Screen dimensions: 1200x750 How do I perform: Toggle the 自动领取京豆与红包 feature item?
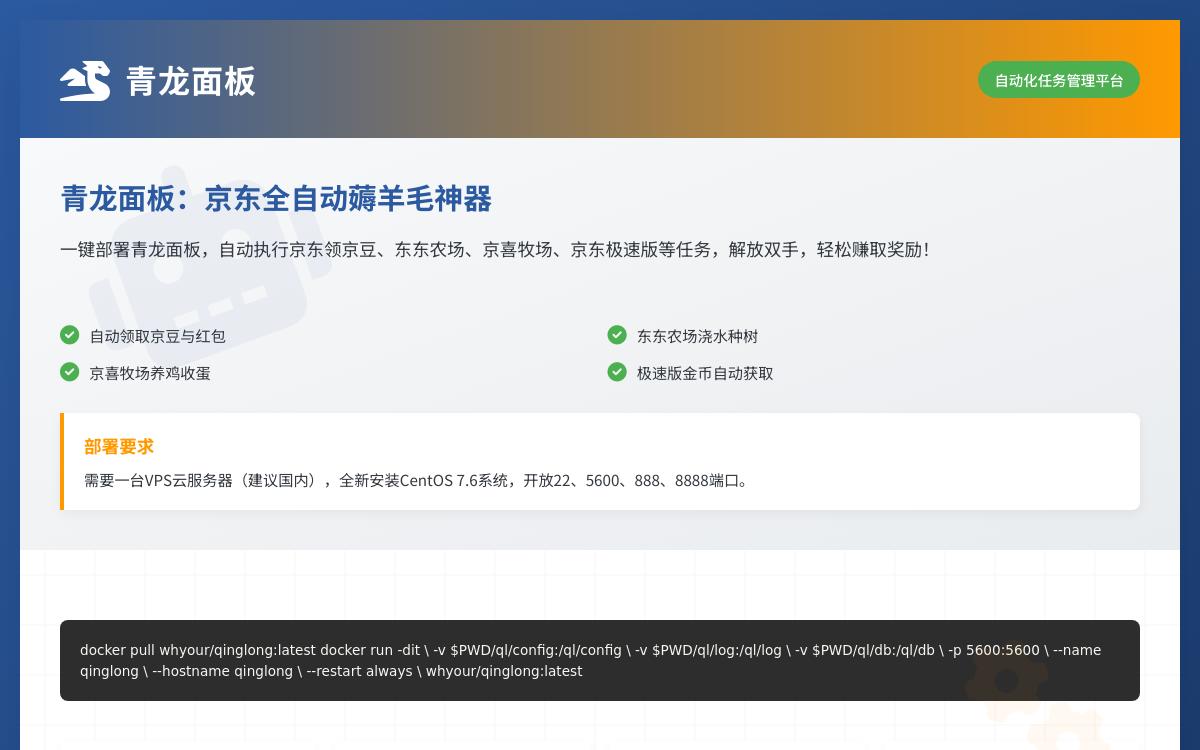pos(157,336)
